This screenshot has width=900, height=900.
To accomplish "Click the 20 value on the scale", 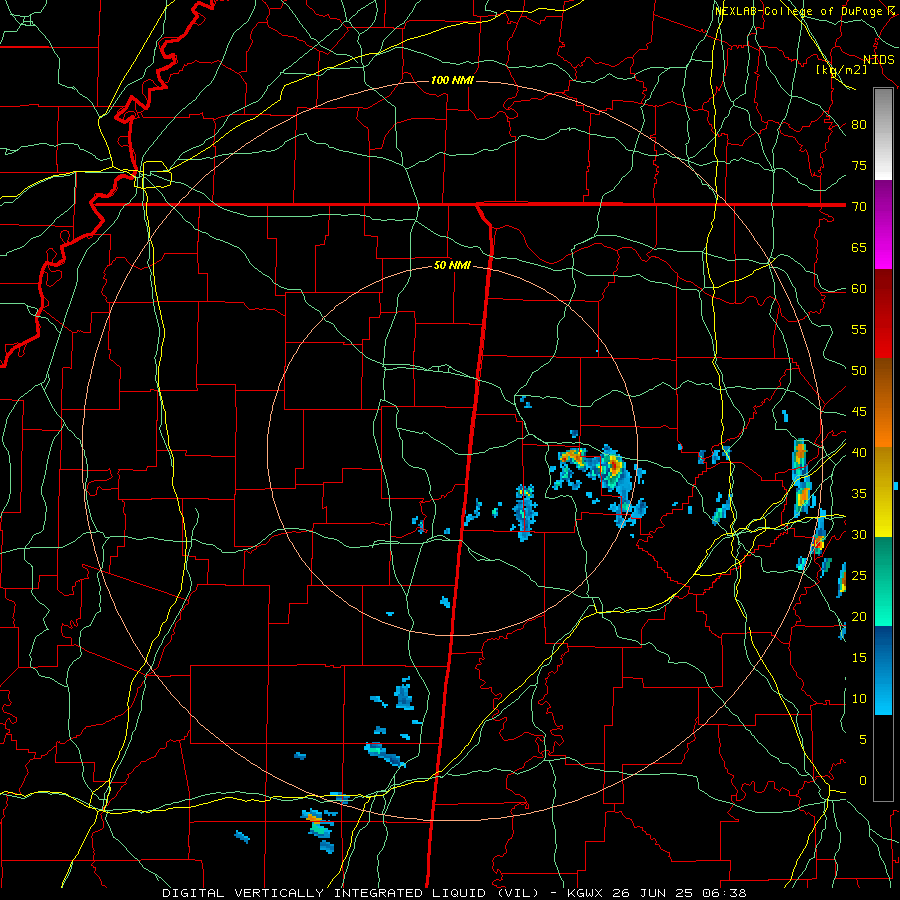I will 859,616.
